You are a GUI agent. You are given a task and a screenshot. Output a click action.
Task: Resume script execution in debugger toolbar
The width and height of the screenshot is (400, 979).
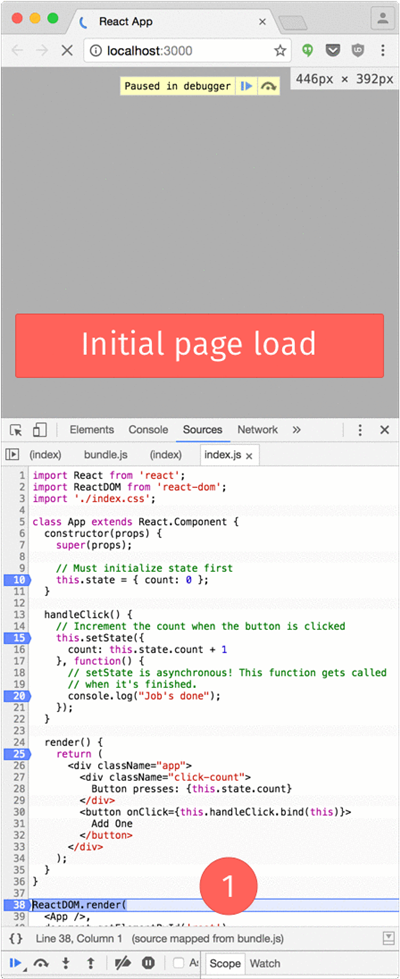click(15, 963)
